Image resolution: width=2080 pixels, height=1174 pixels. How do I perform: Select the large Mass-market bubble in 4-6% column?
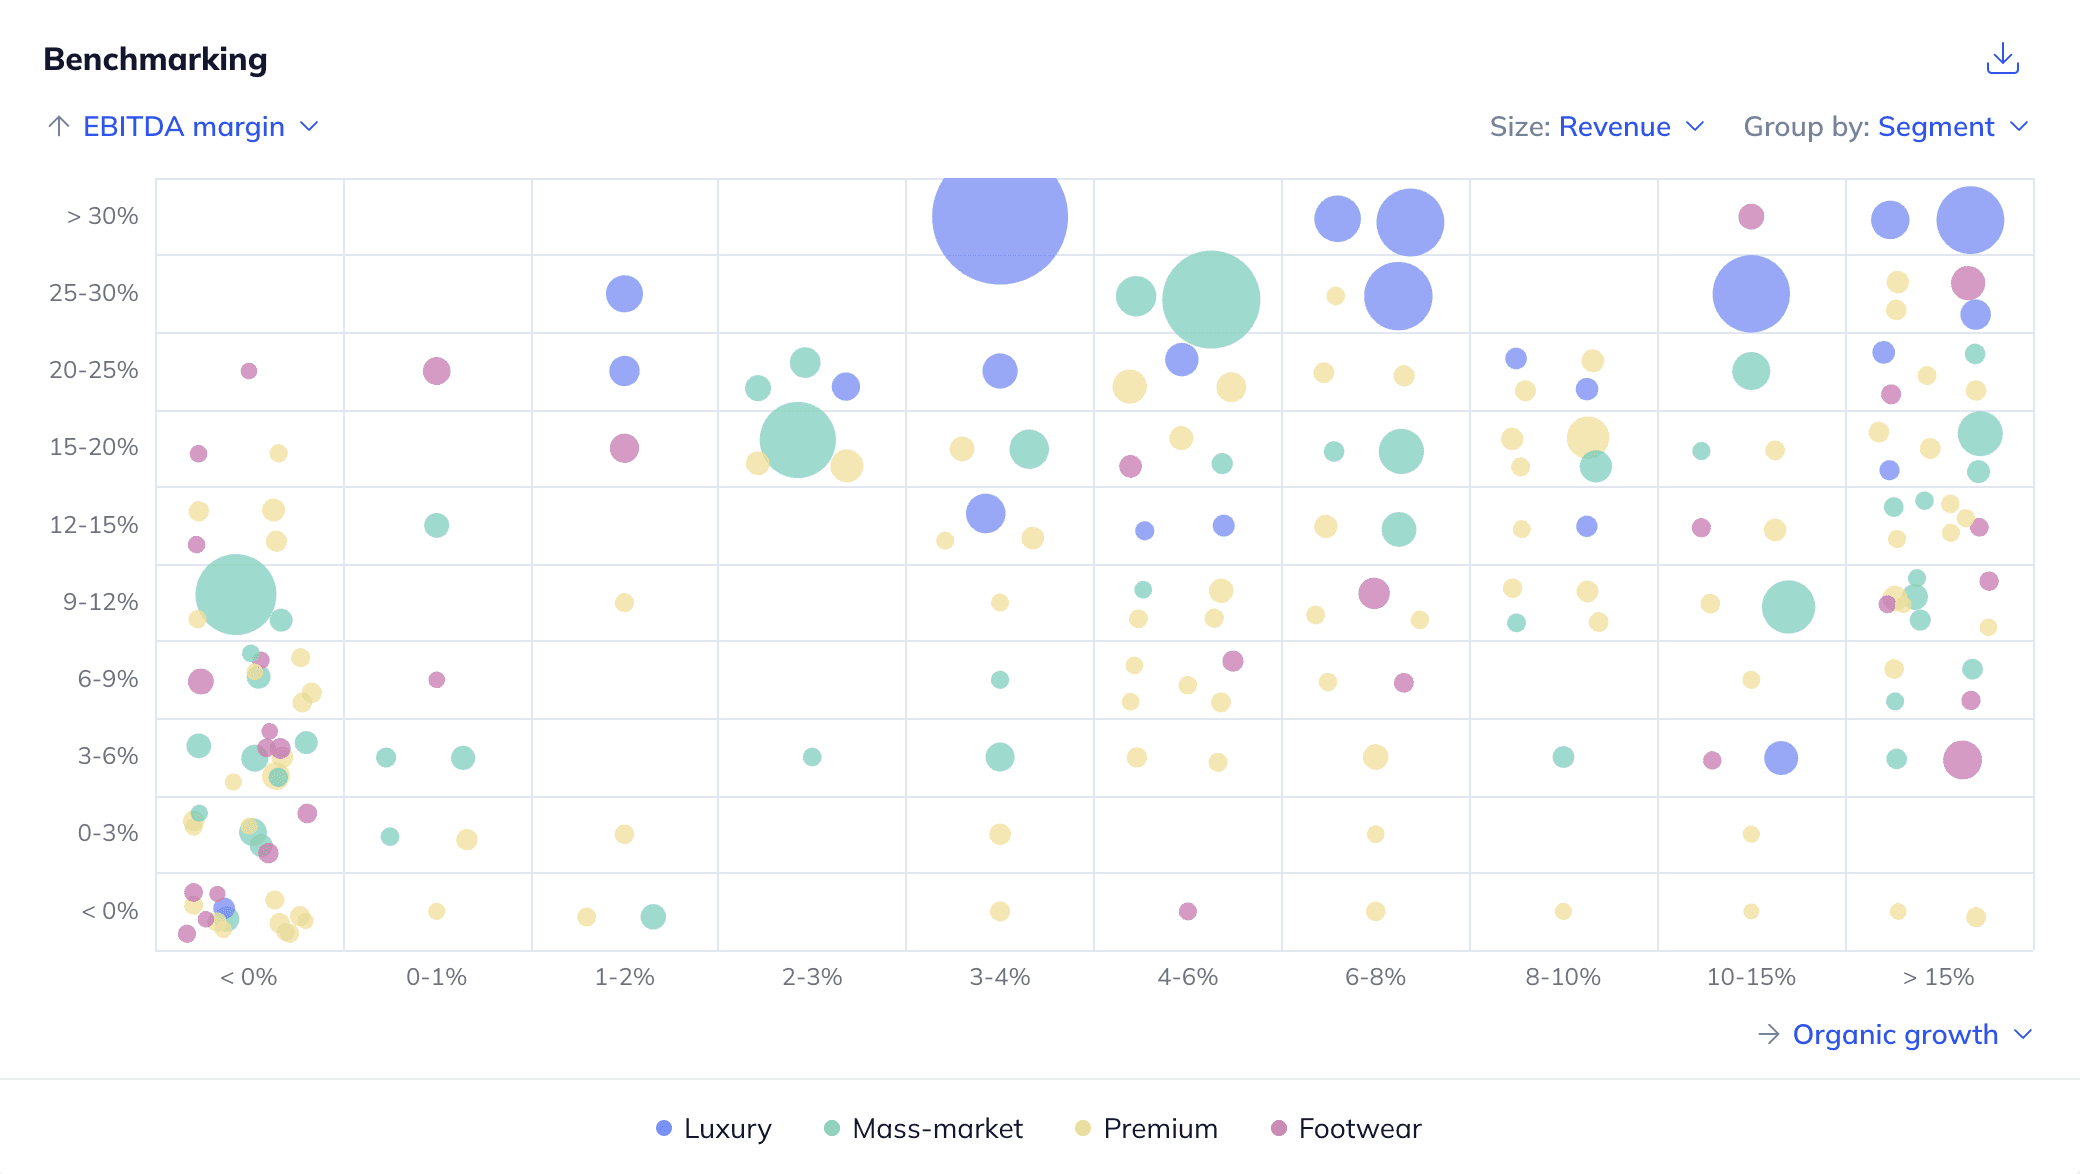pos(1210,299)
